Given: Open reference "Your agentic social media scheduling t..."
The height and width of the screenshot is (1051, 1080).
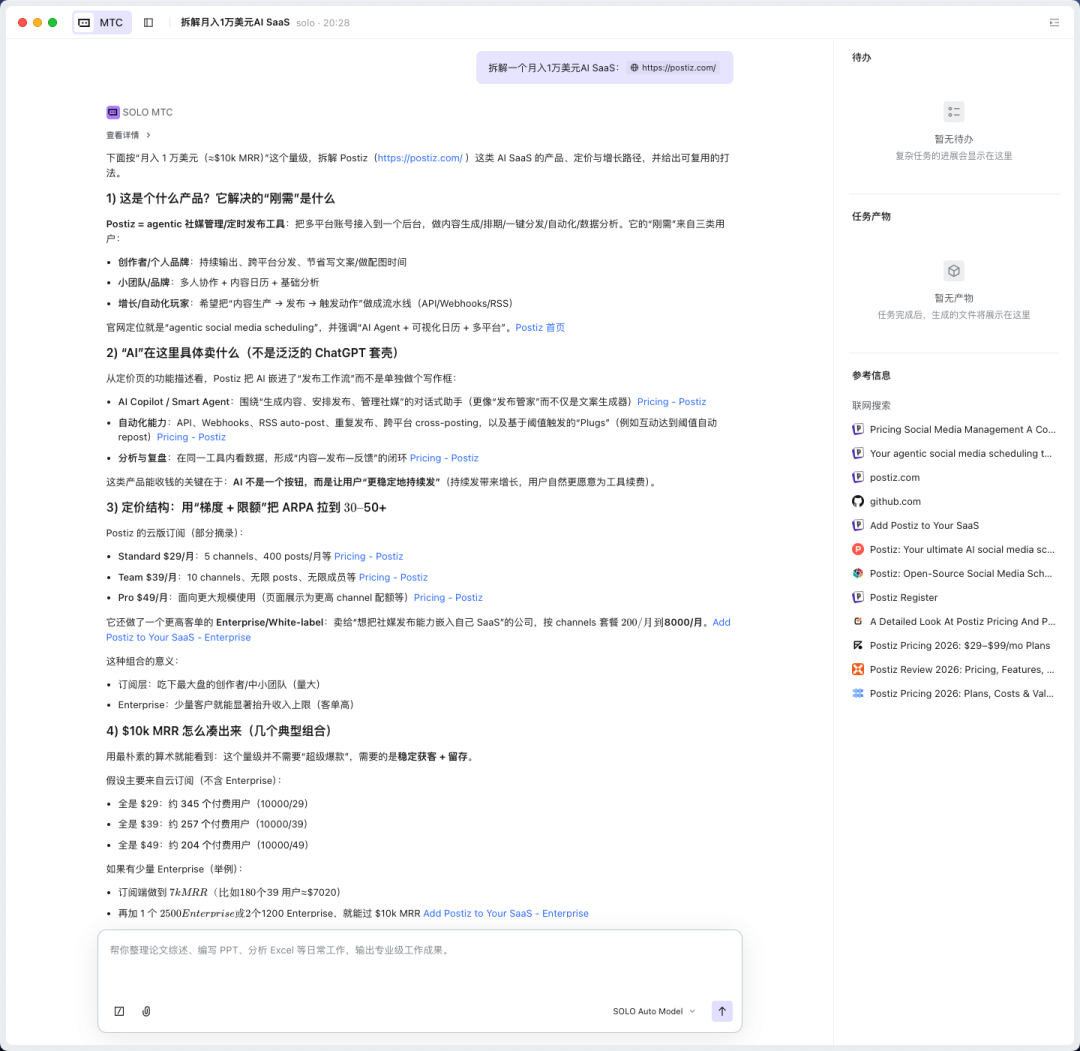Looking at the screenshot, I should [x=953, y=453].
